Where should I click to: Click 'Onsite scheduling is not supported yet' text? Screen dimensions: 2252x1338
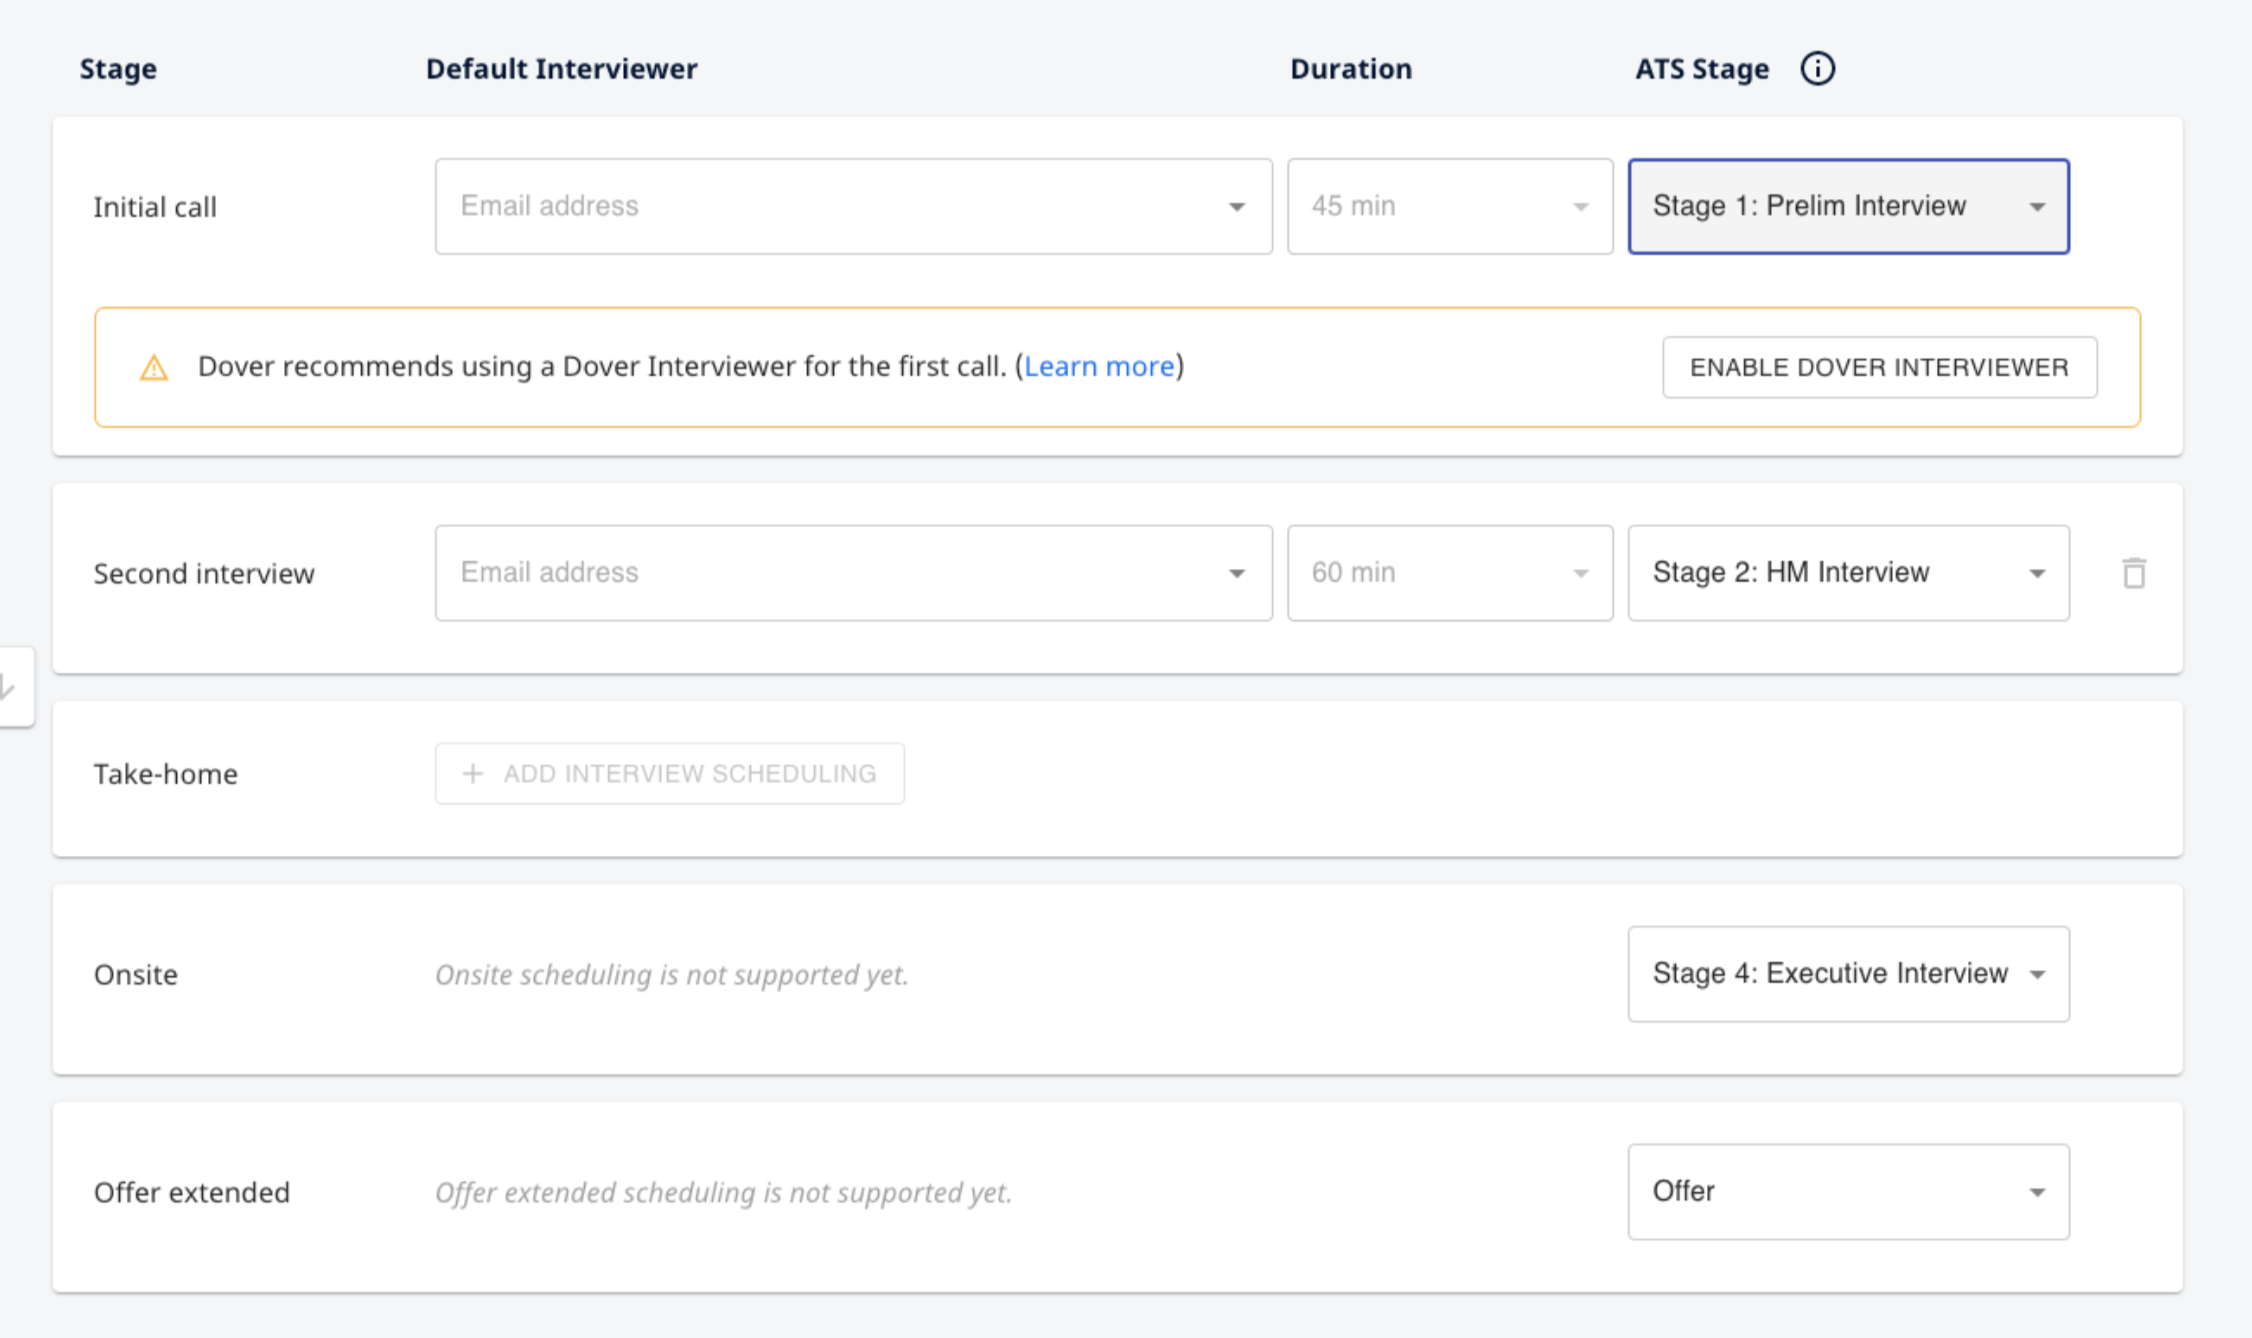tap(671, 975)
